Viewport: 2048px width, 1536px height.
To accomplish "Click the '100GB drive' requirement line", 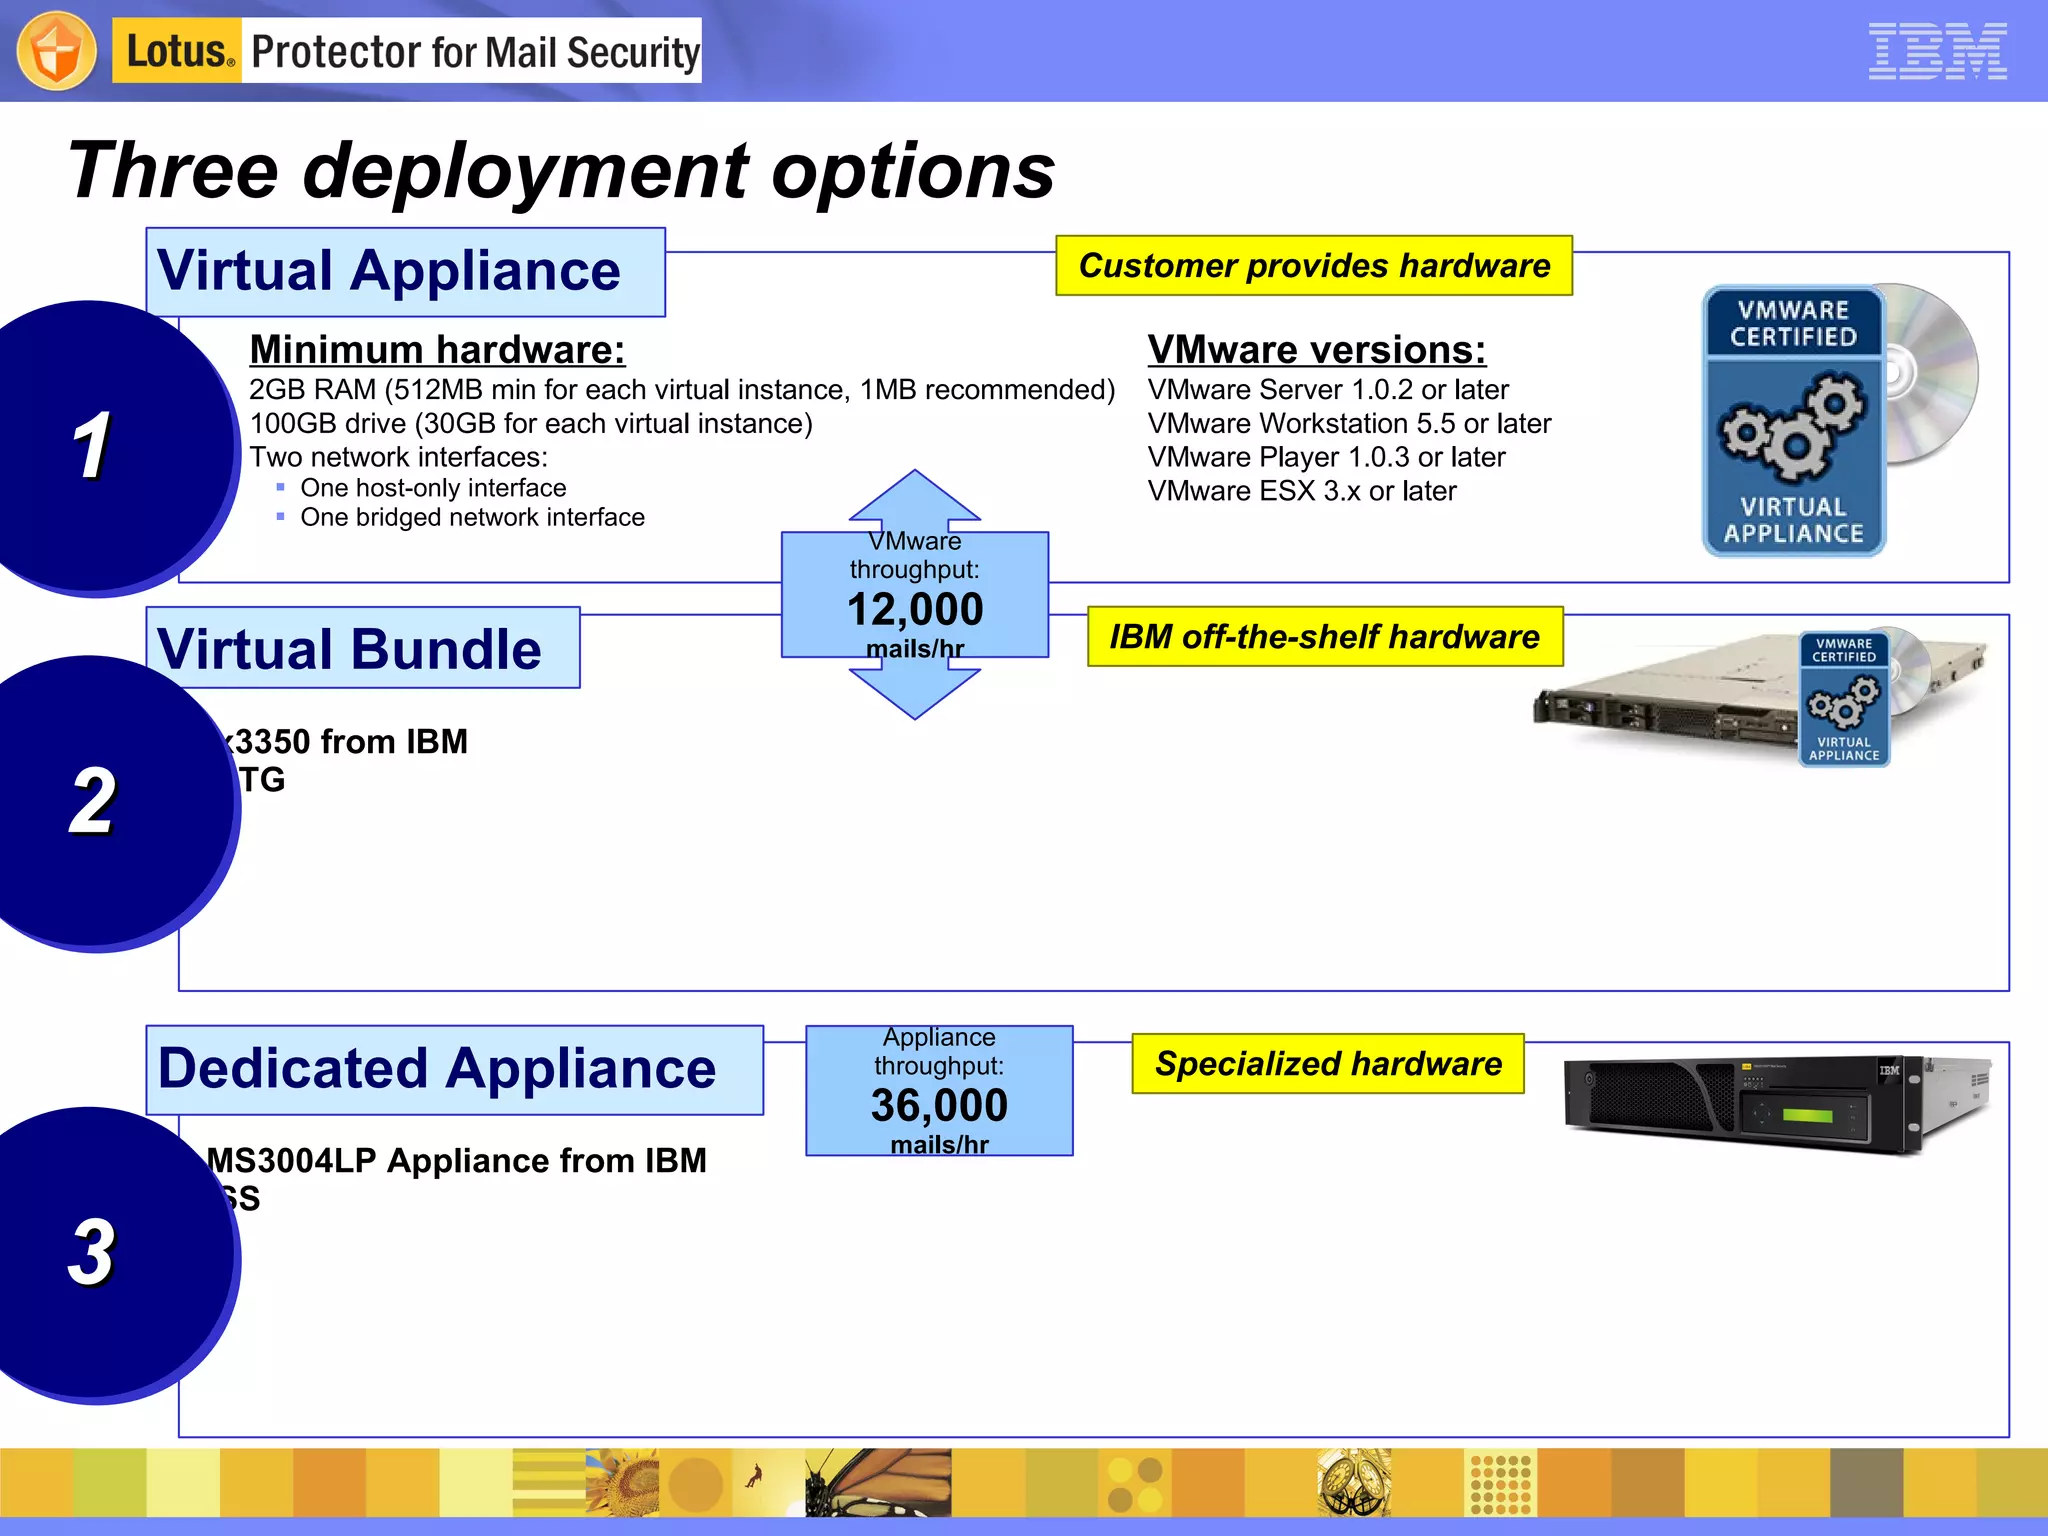I will coord(531,424).
